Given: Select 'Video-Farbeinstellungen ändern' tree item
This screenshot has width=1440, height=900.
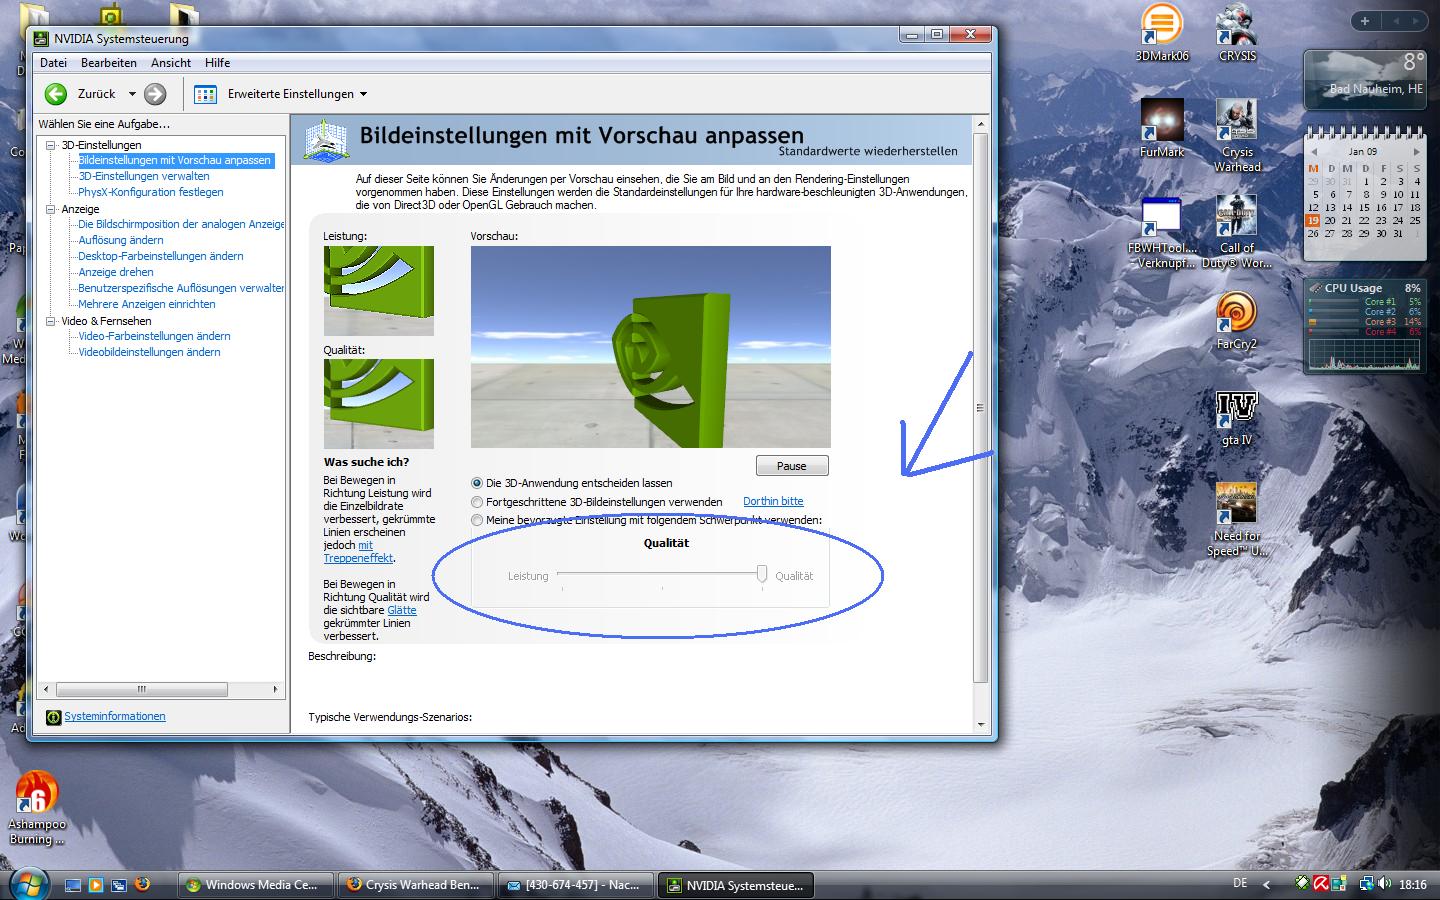Looking at the screenshot, I should 155,336.
